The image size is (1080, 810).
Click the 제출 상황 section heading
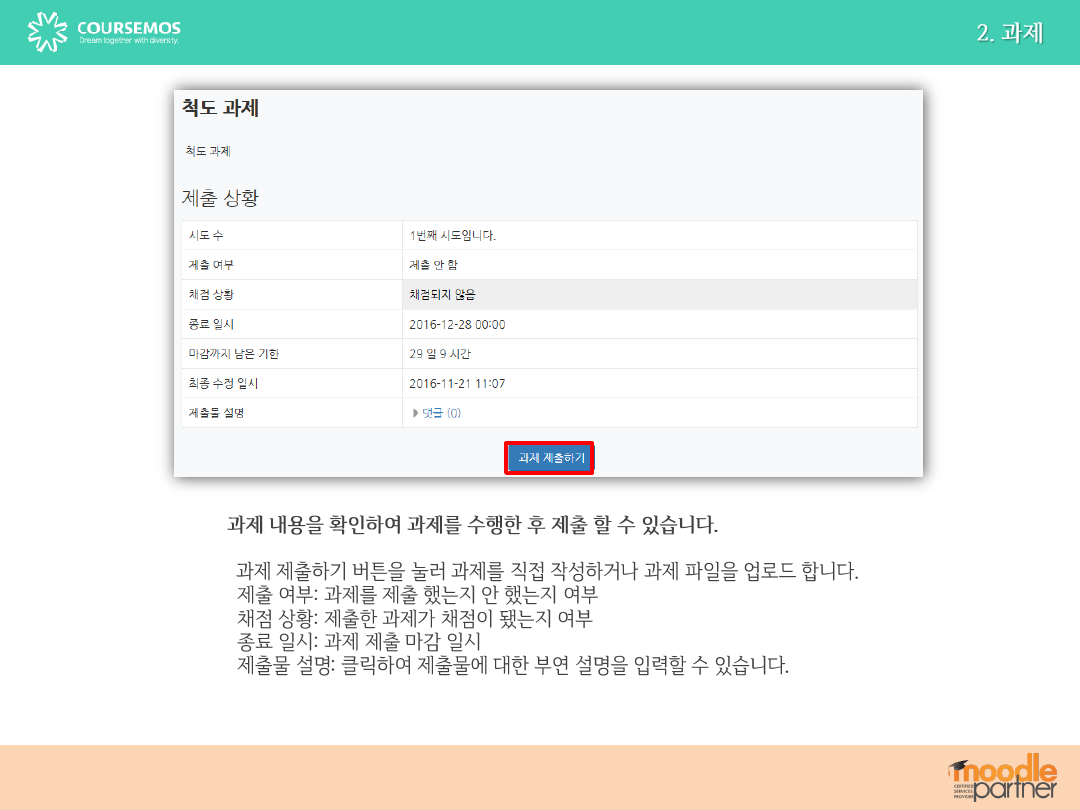220,198
